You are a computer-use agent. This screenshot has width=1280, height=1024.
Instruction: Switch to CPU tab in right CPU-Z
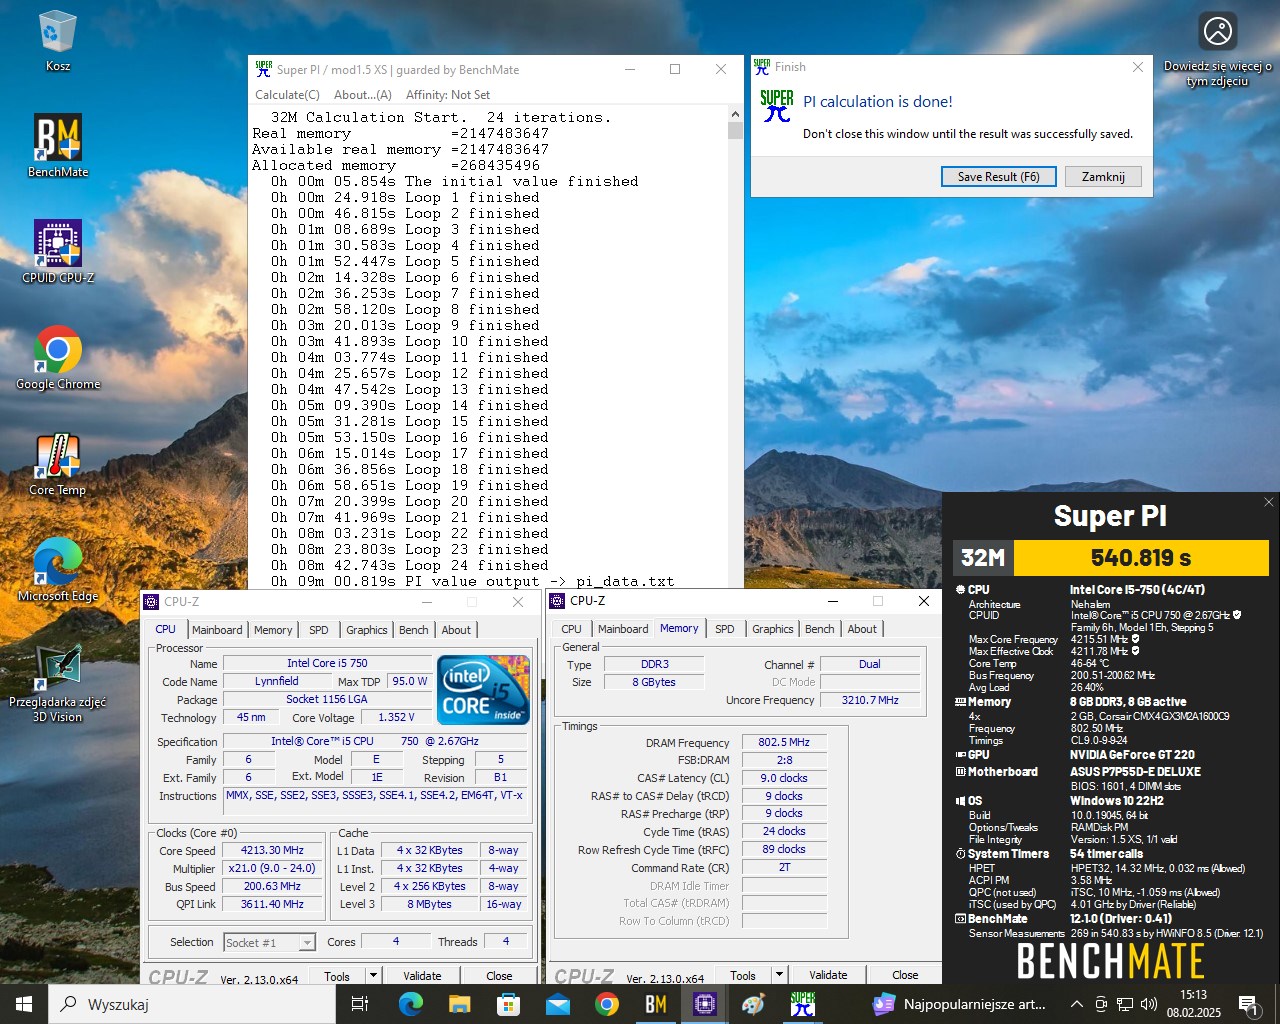pos(571,629)
